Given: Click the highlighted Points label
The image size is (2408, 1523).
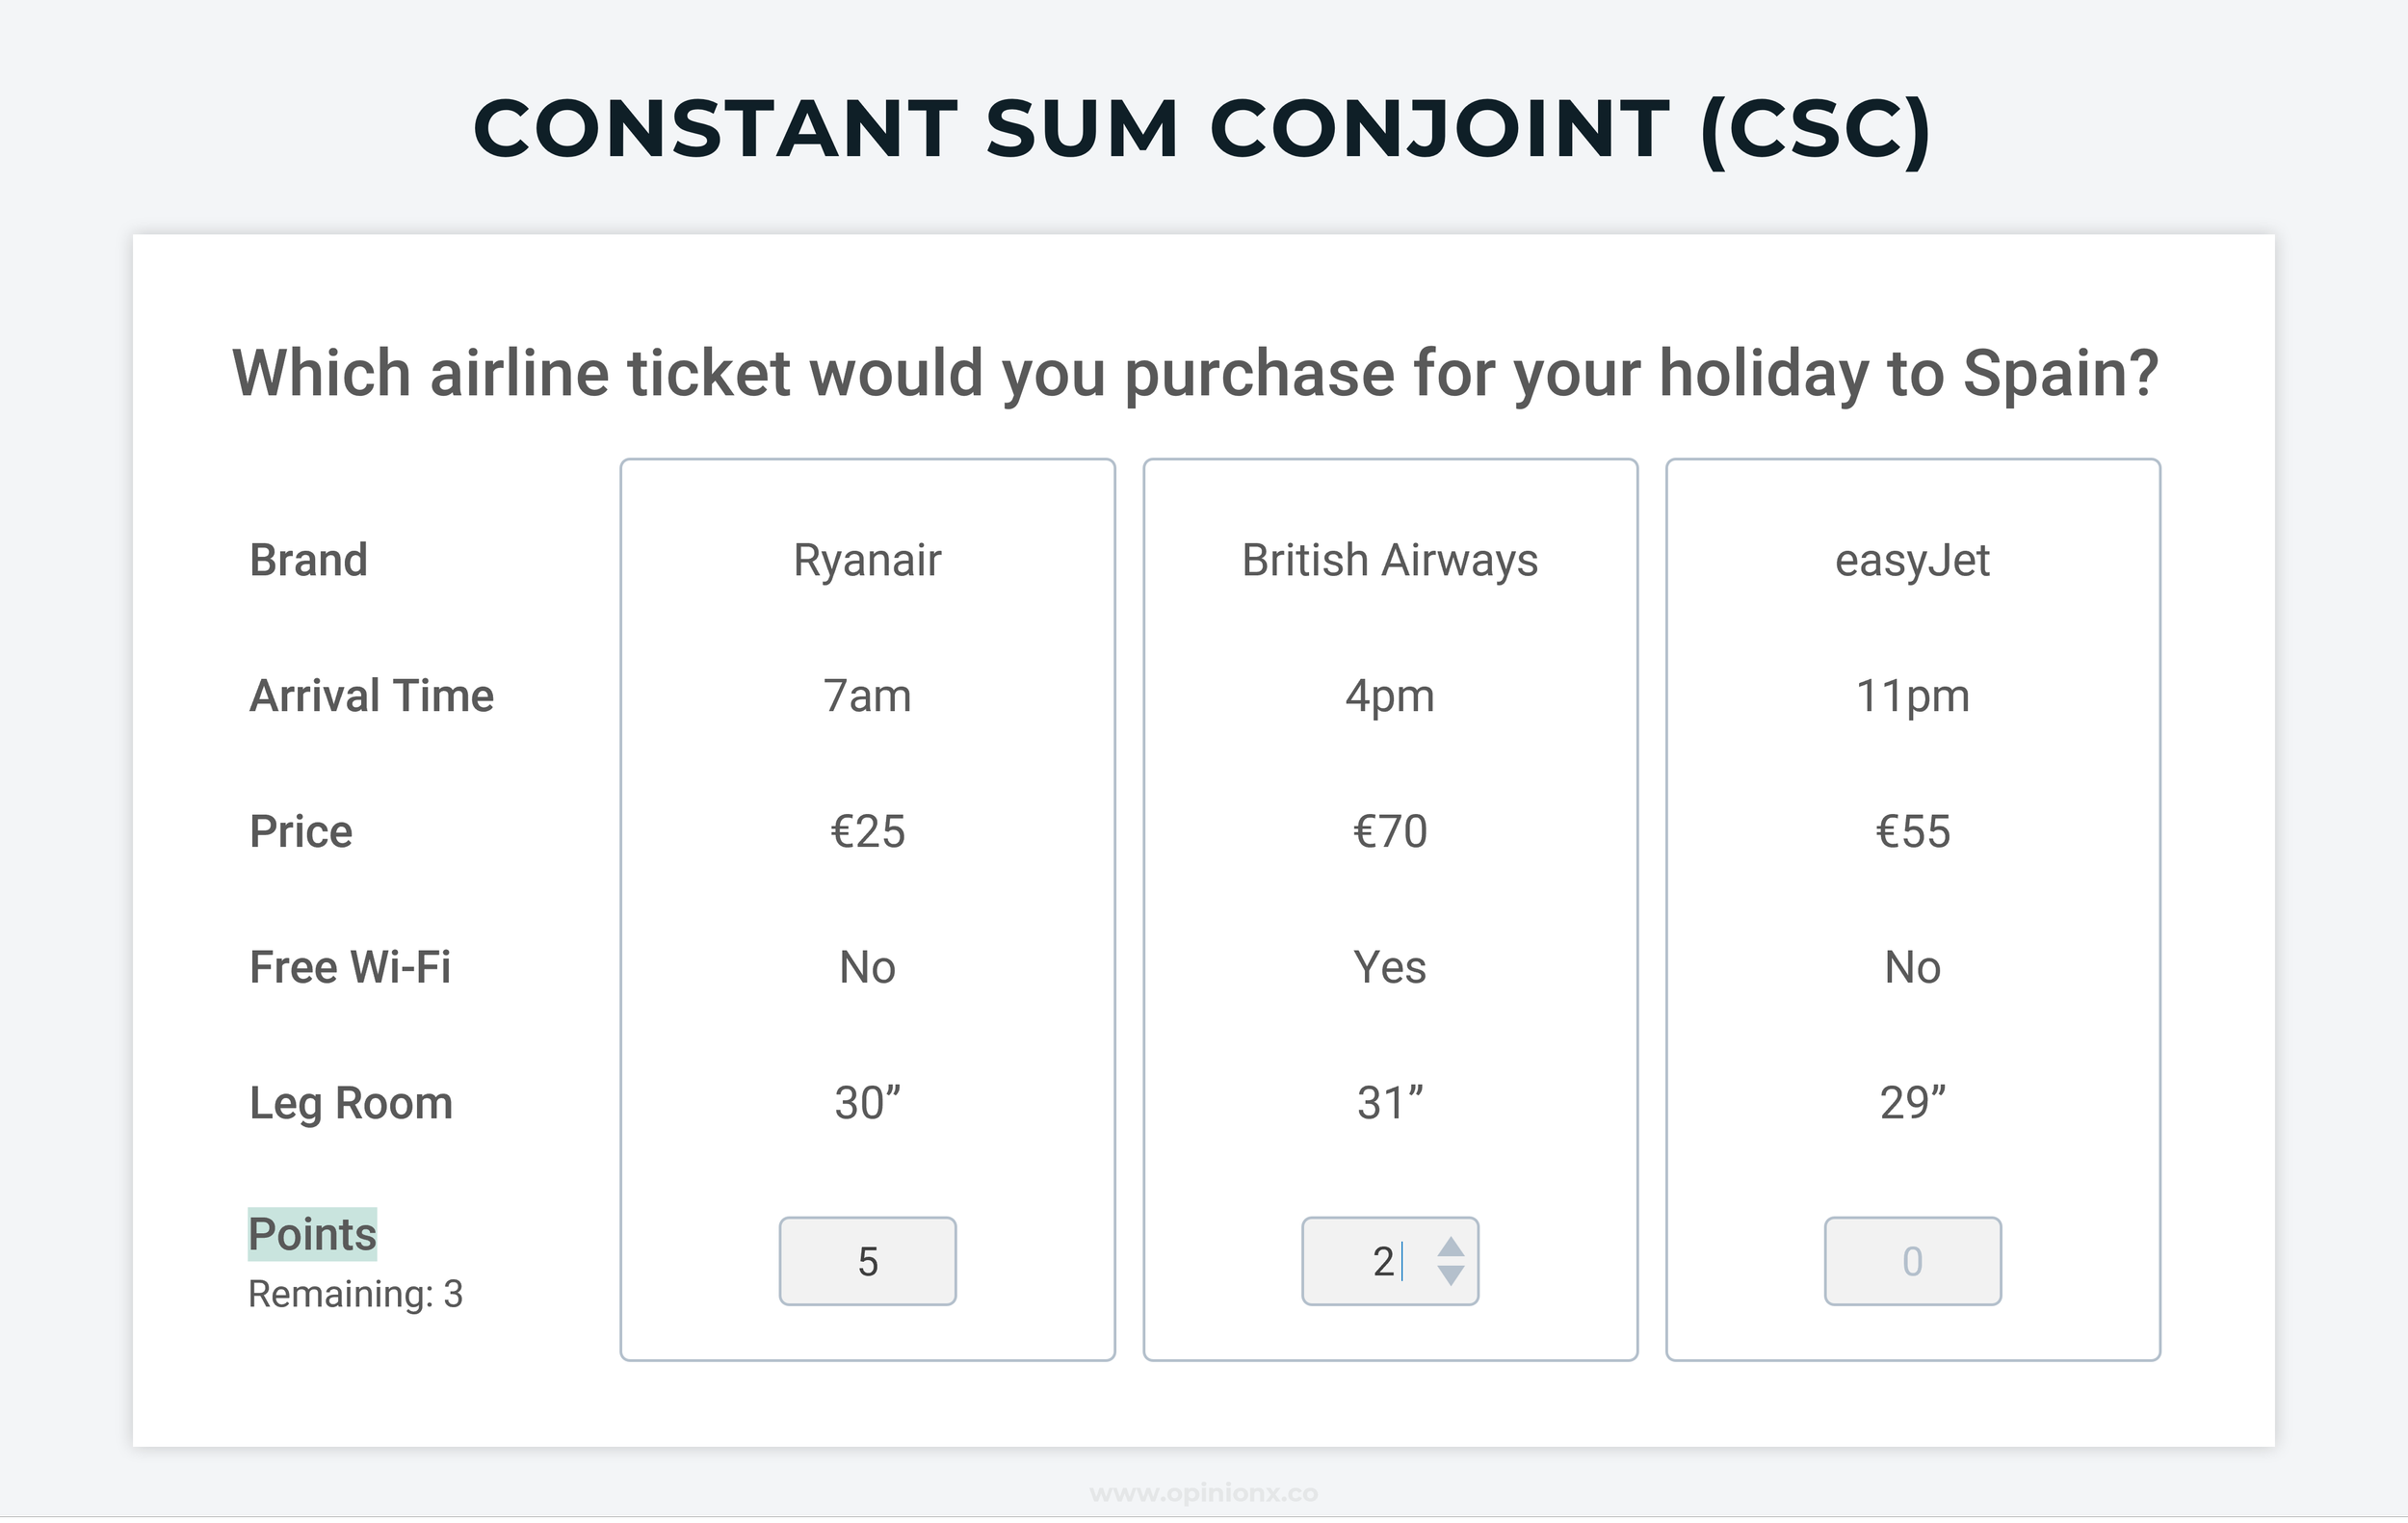Looking at the screenshot, I should 312,1234.
